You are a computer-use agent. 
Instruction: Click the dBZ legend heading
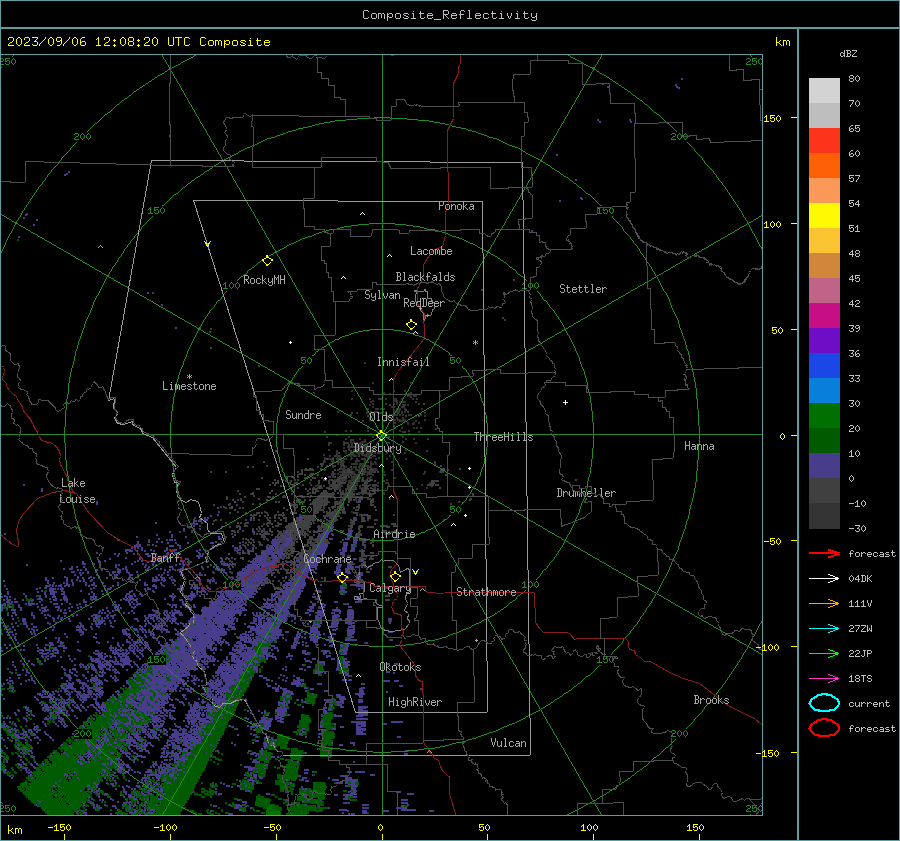(x=848, y=53)
